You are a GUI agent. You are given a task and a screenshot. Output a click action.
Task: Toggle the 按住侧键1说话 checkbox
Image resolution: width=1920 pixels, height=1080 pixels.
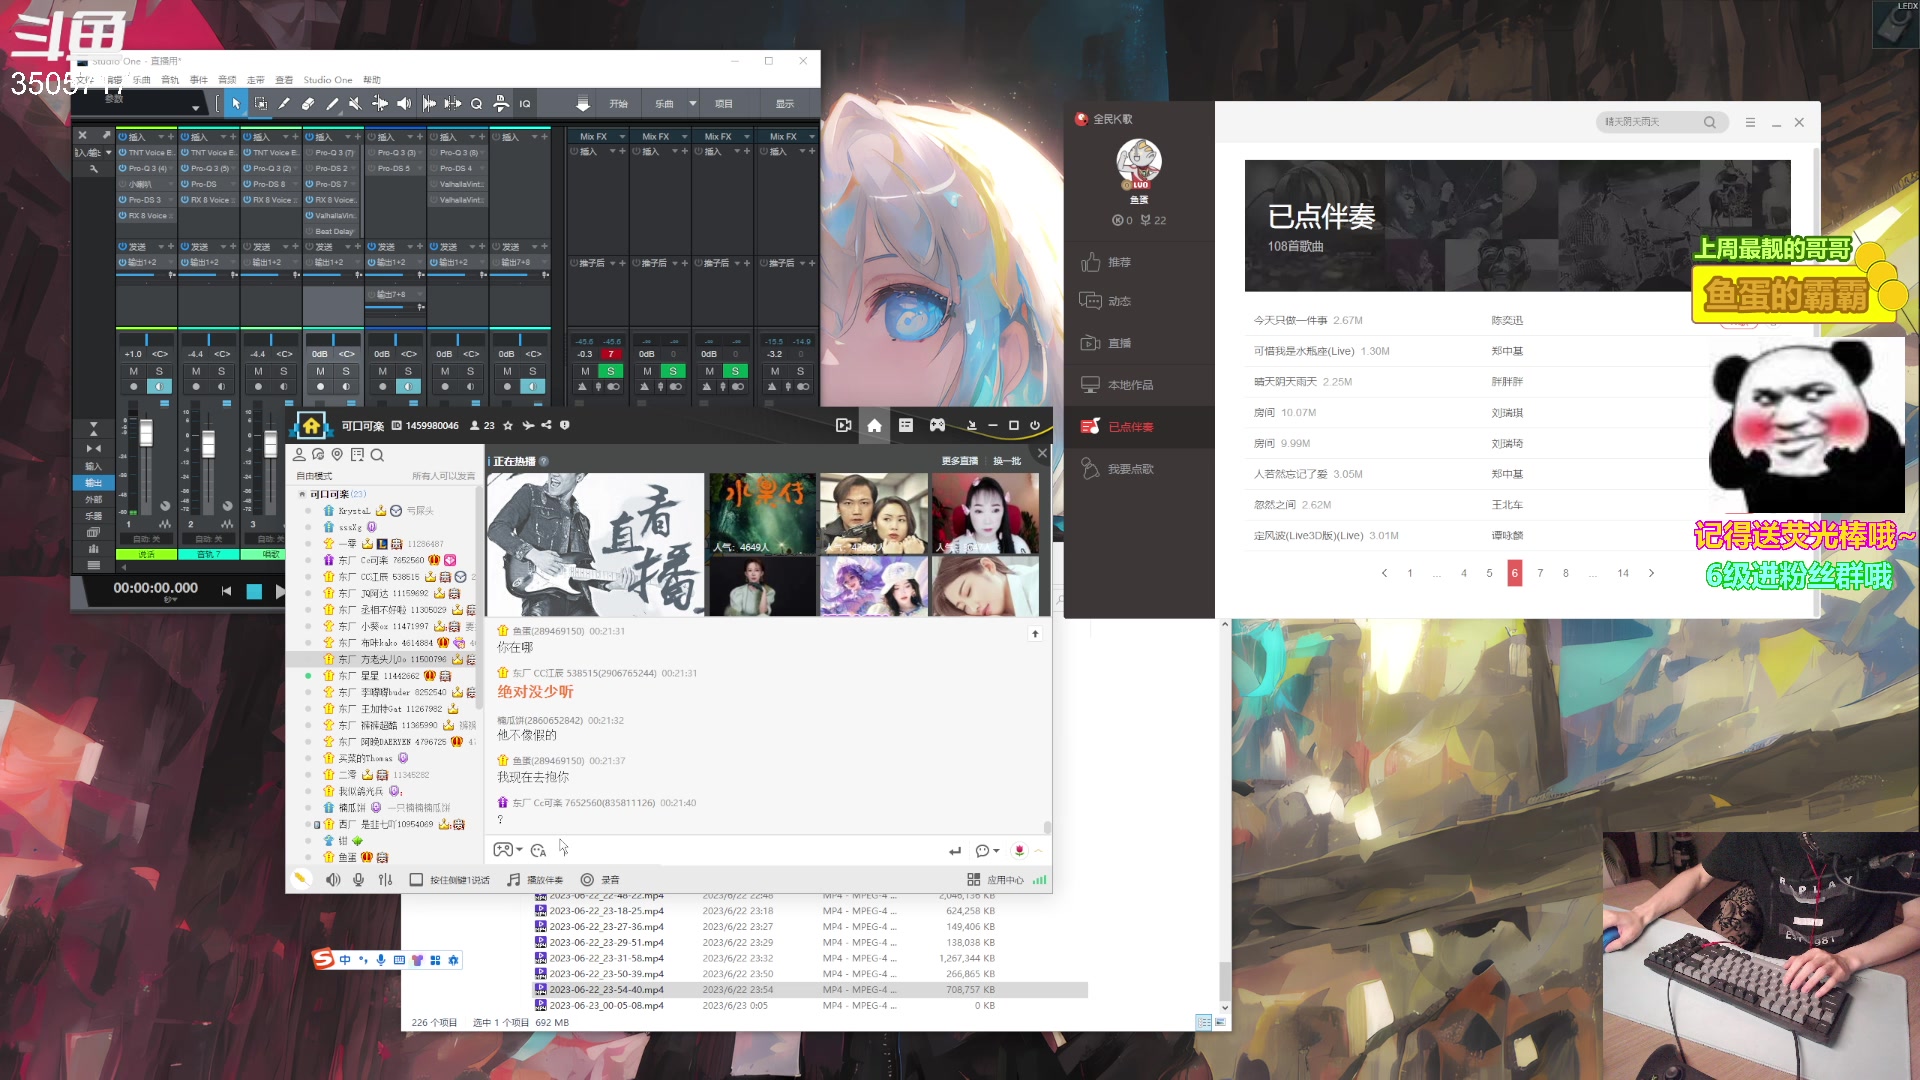(416, 880)
